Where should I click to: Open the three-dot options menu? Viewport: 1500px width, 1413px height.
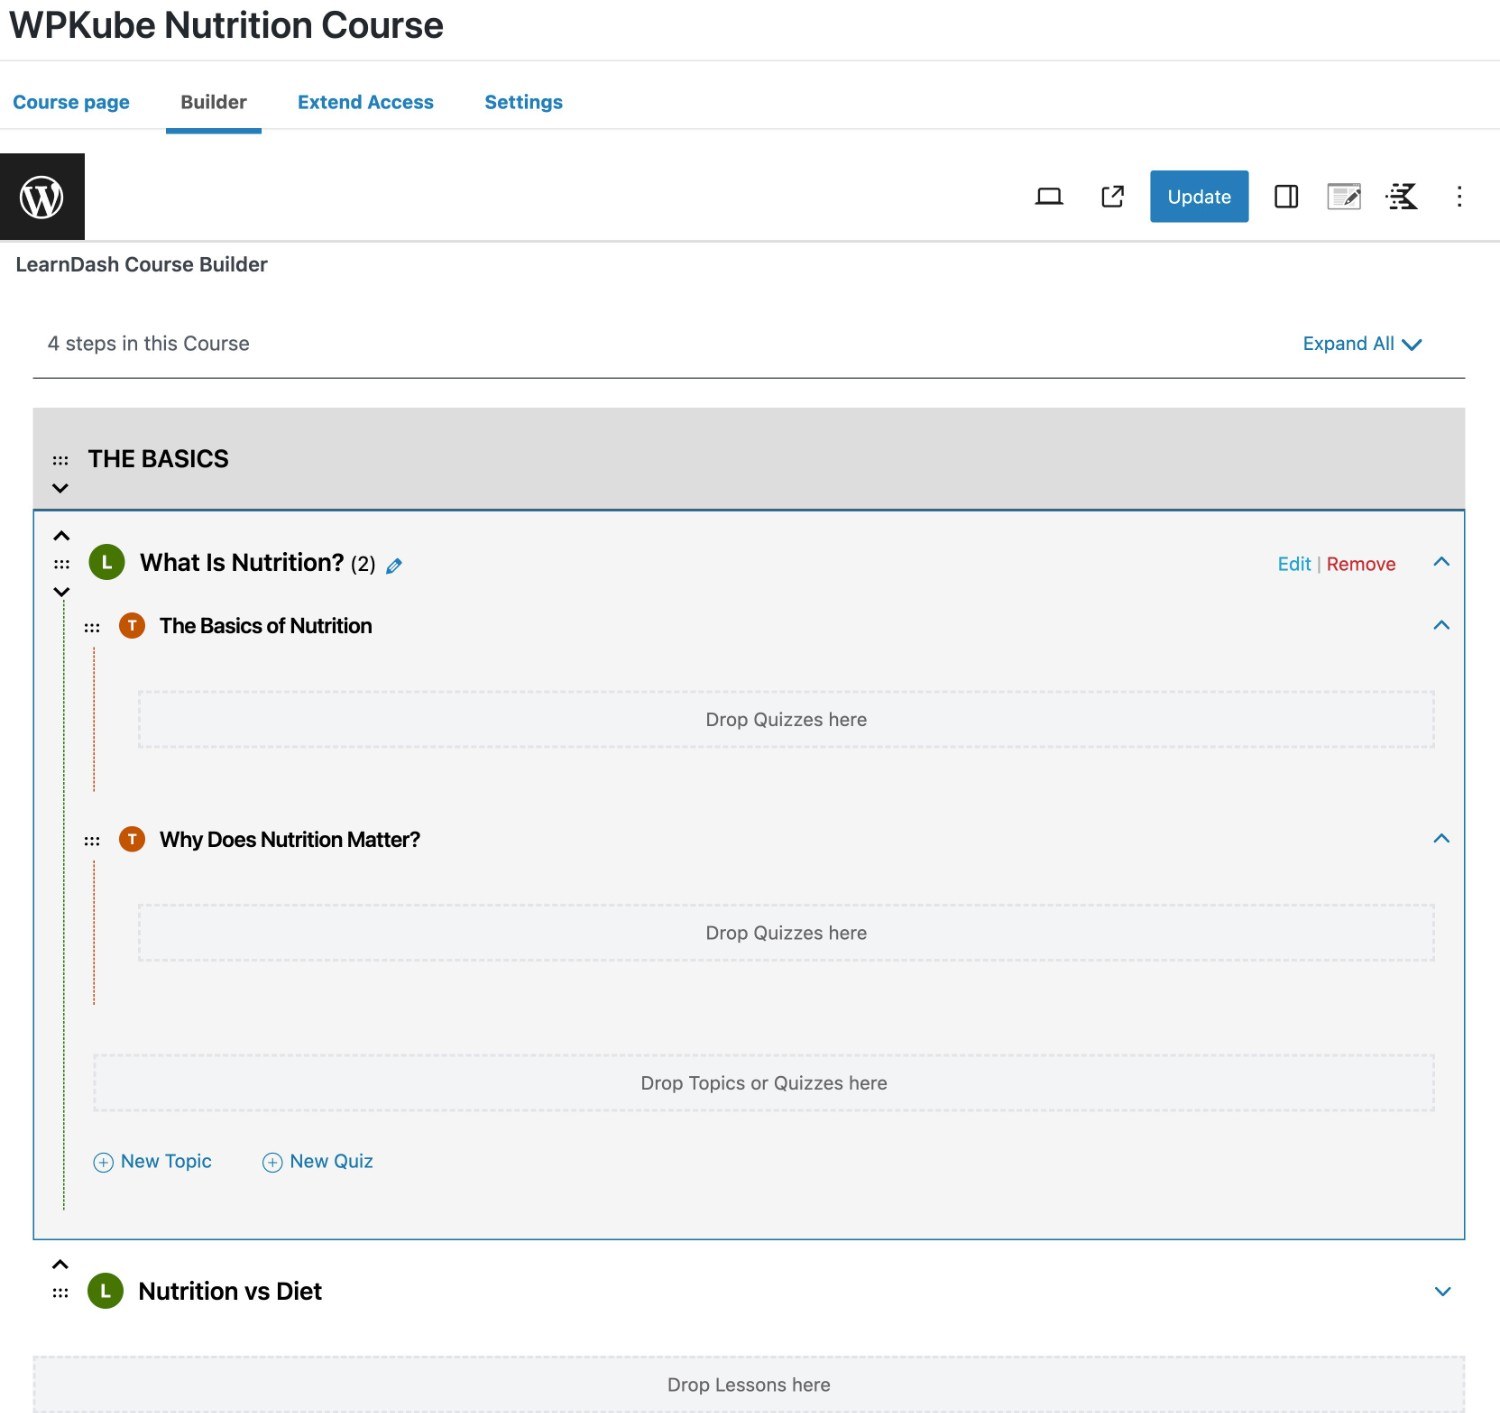[1459, 197]
